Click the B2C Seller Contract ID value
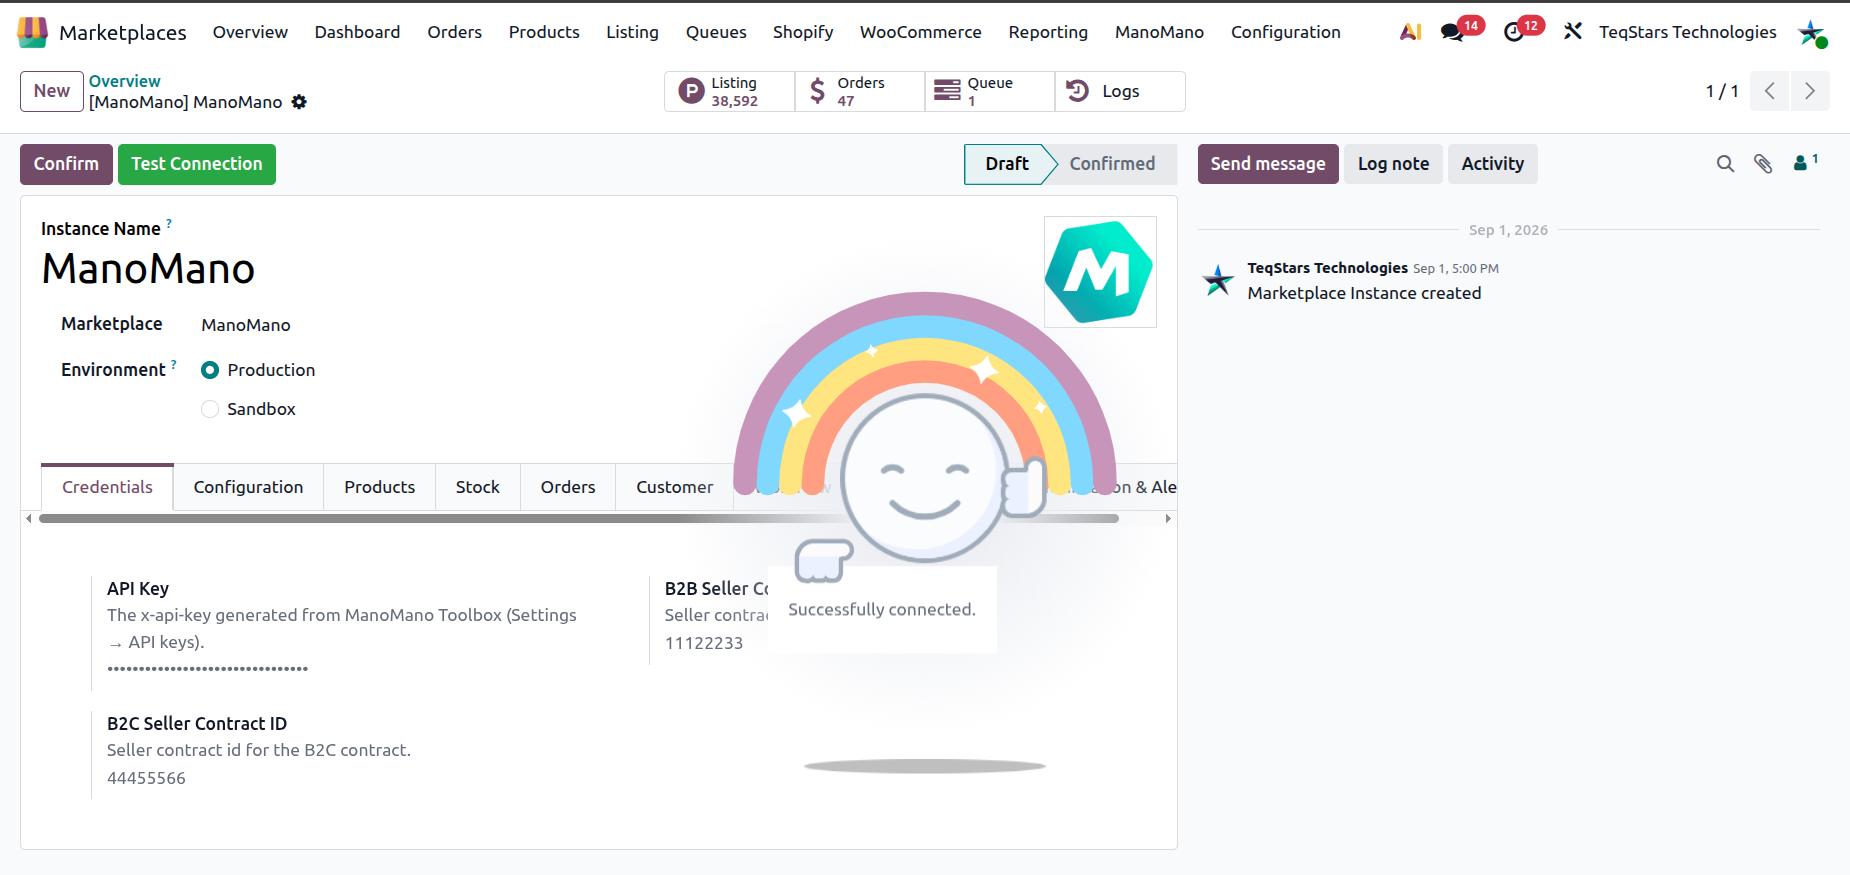This screenshot has width=1850, height=875. tap(147, 778)
